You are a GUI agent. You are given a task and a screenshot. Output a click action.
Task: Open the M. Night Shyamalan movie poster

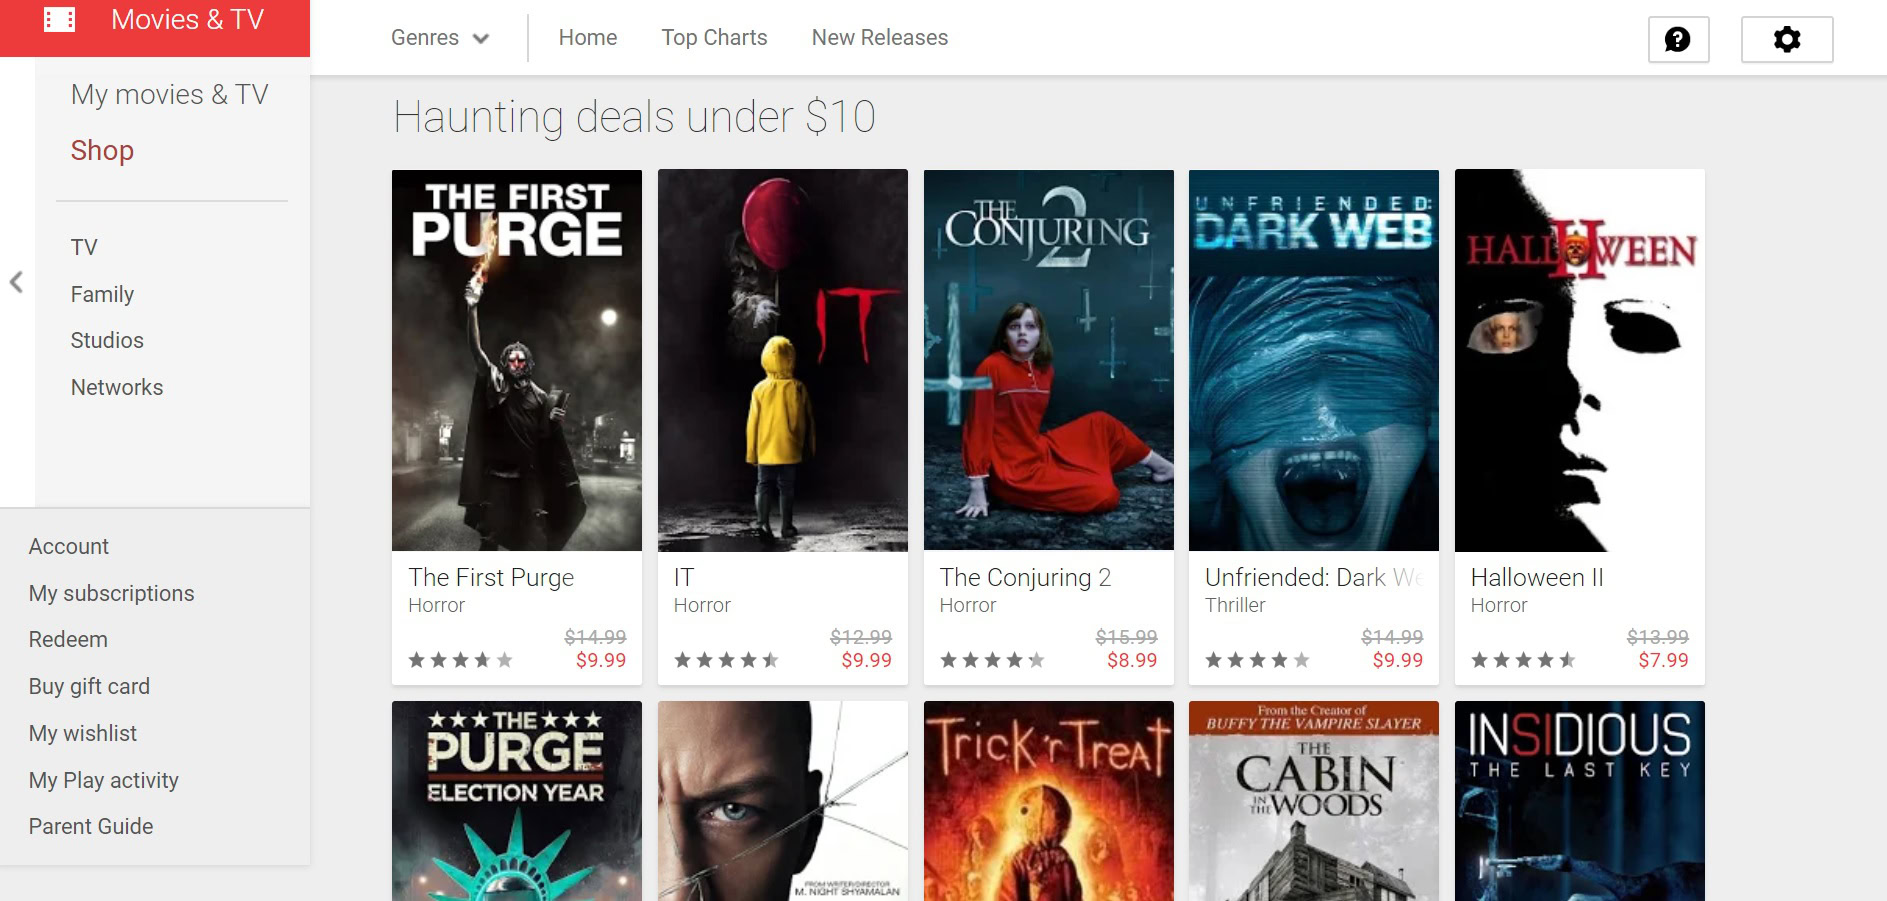(783, 801)
